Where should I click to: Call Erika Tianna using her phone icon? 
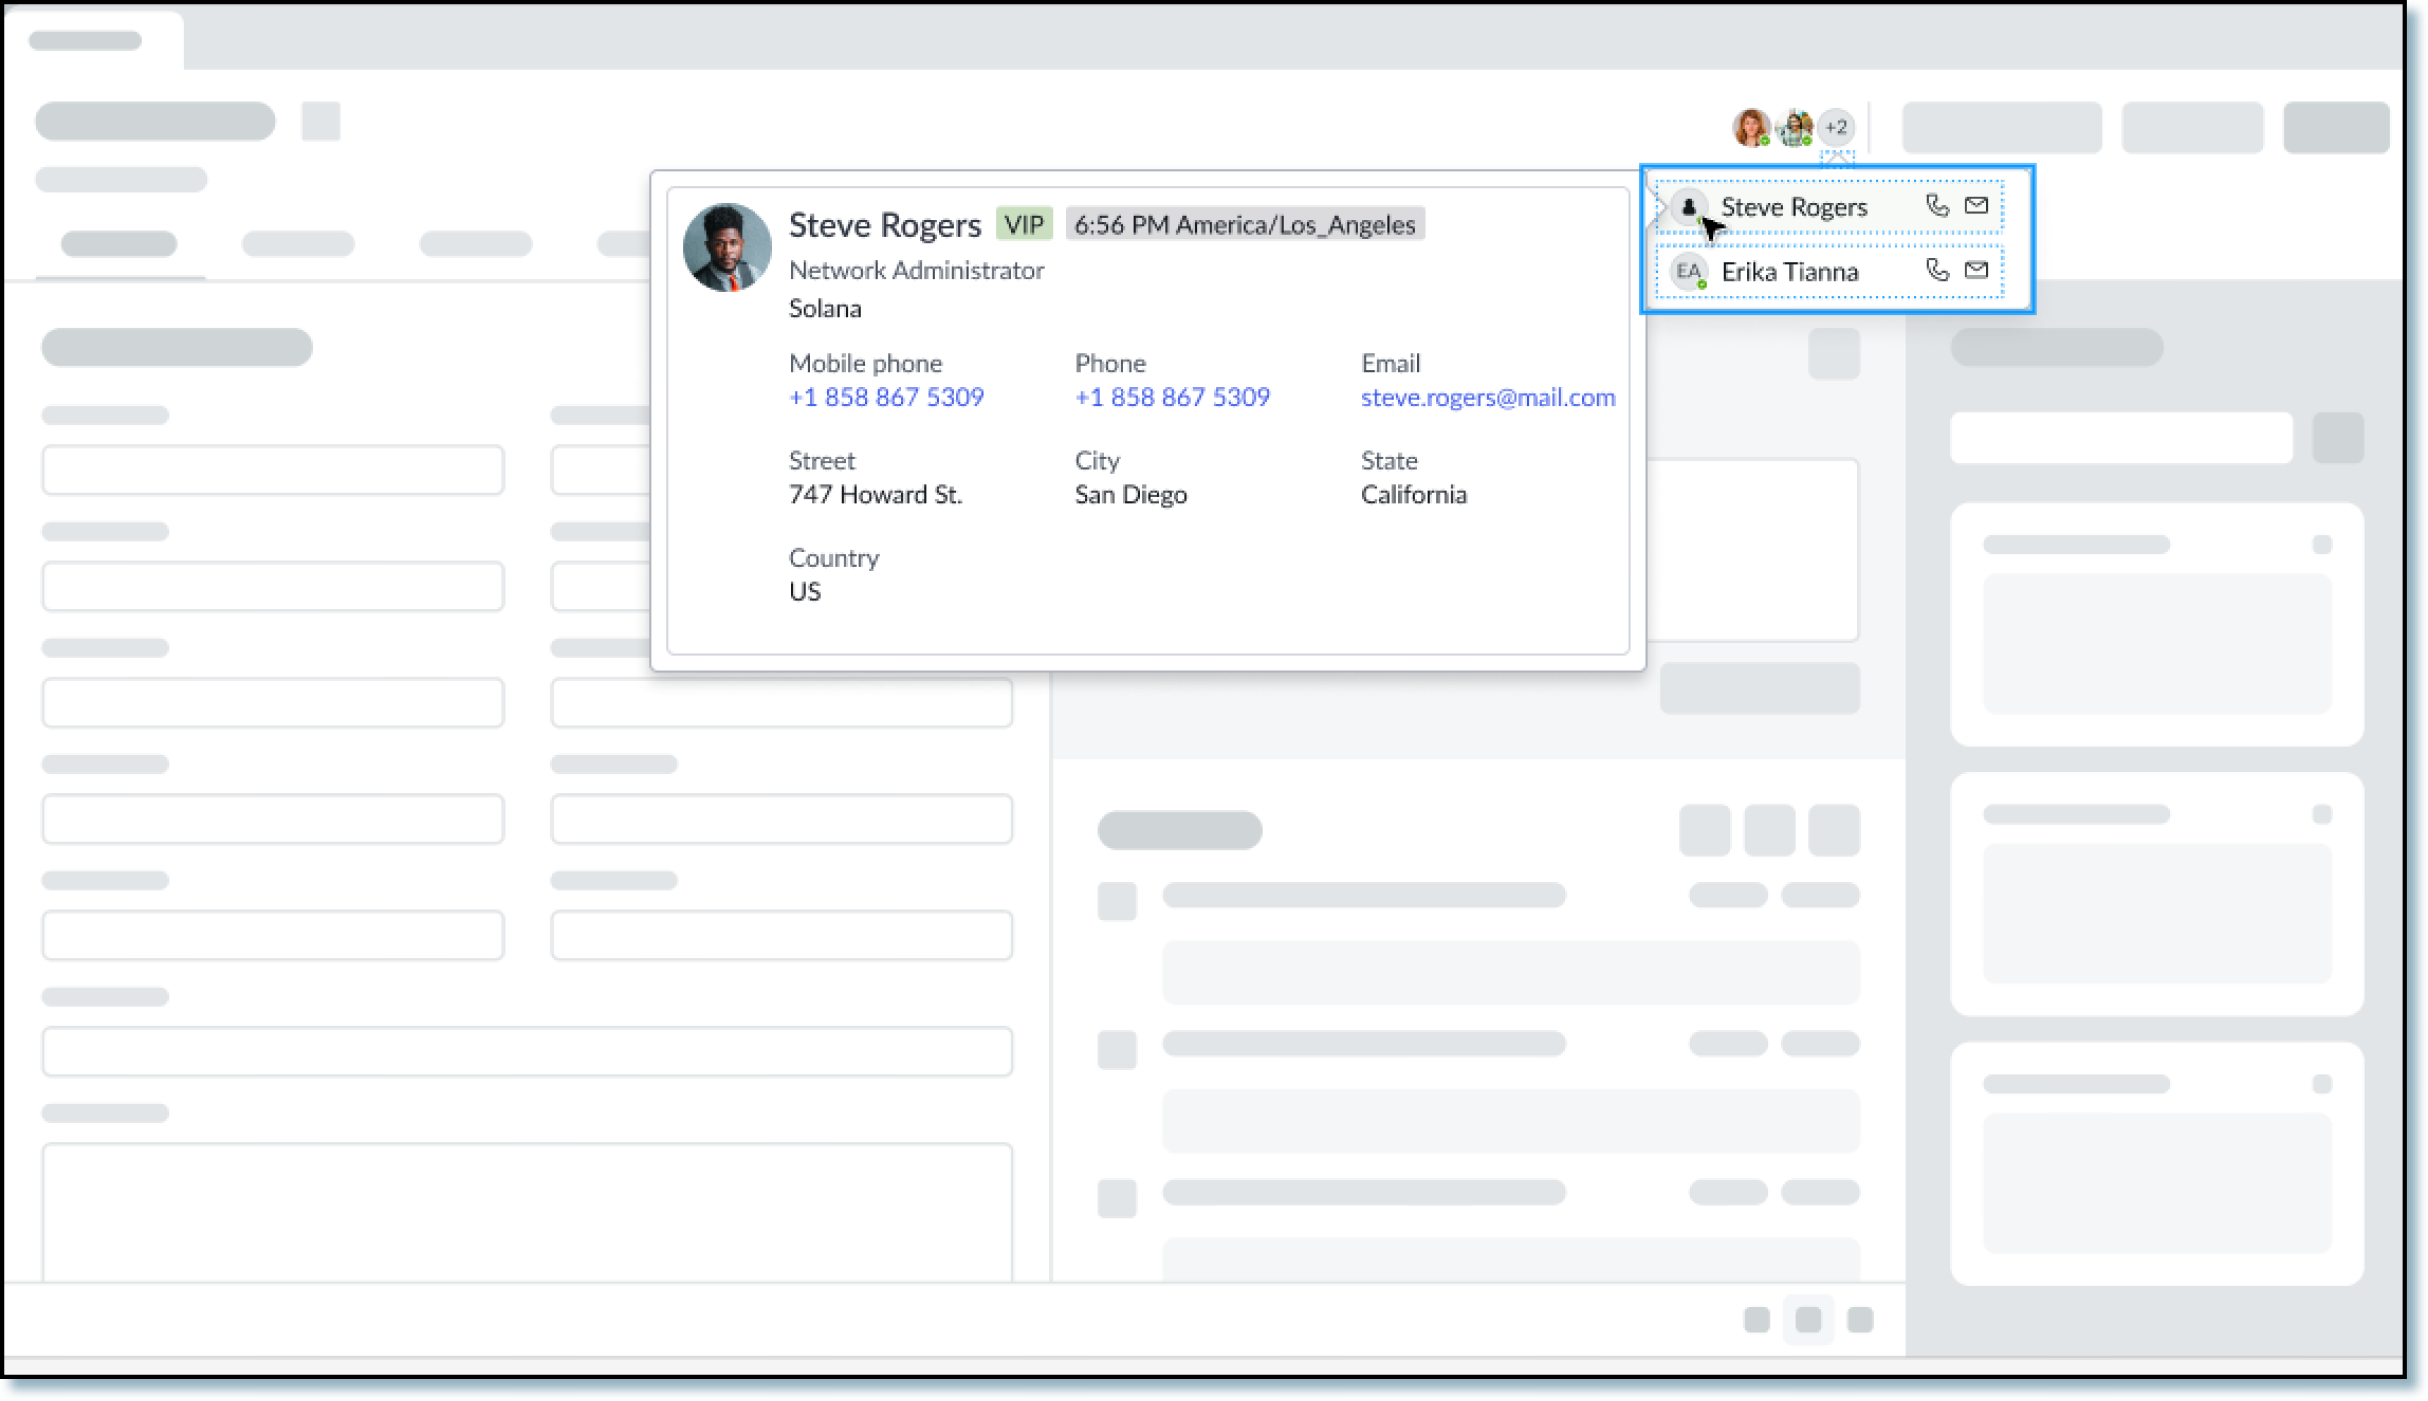[1936, 270]
